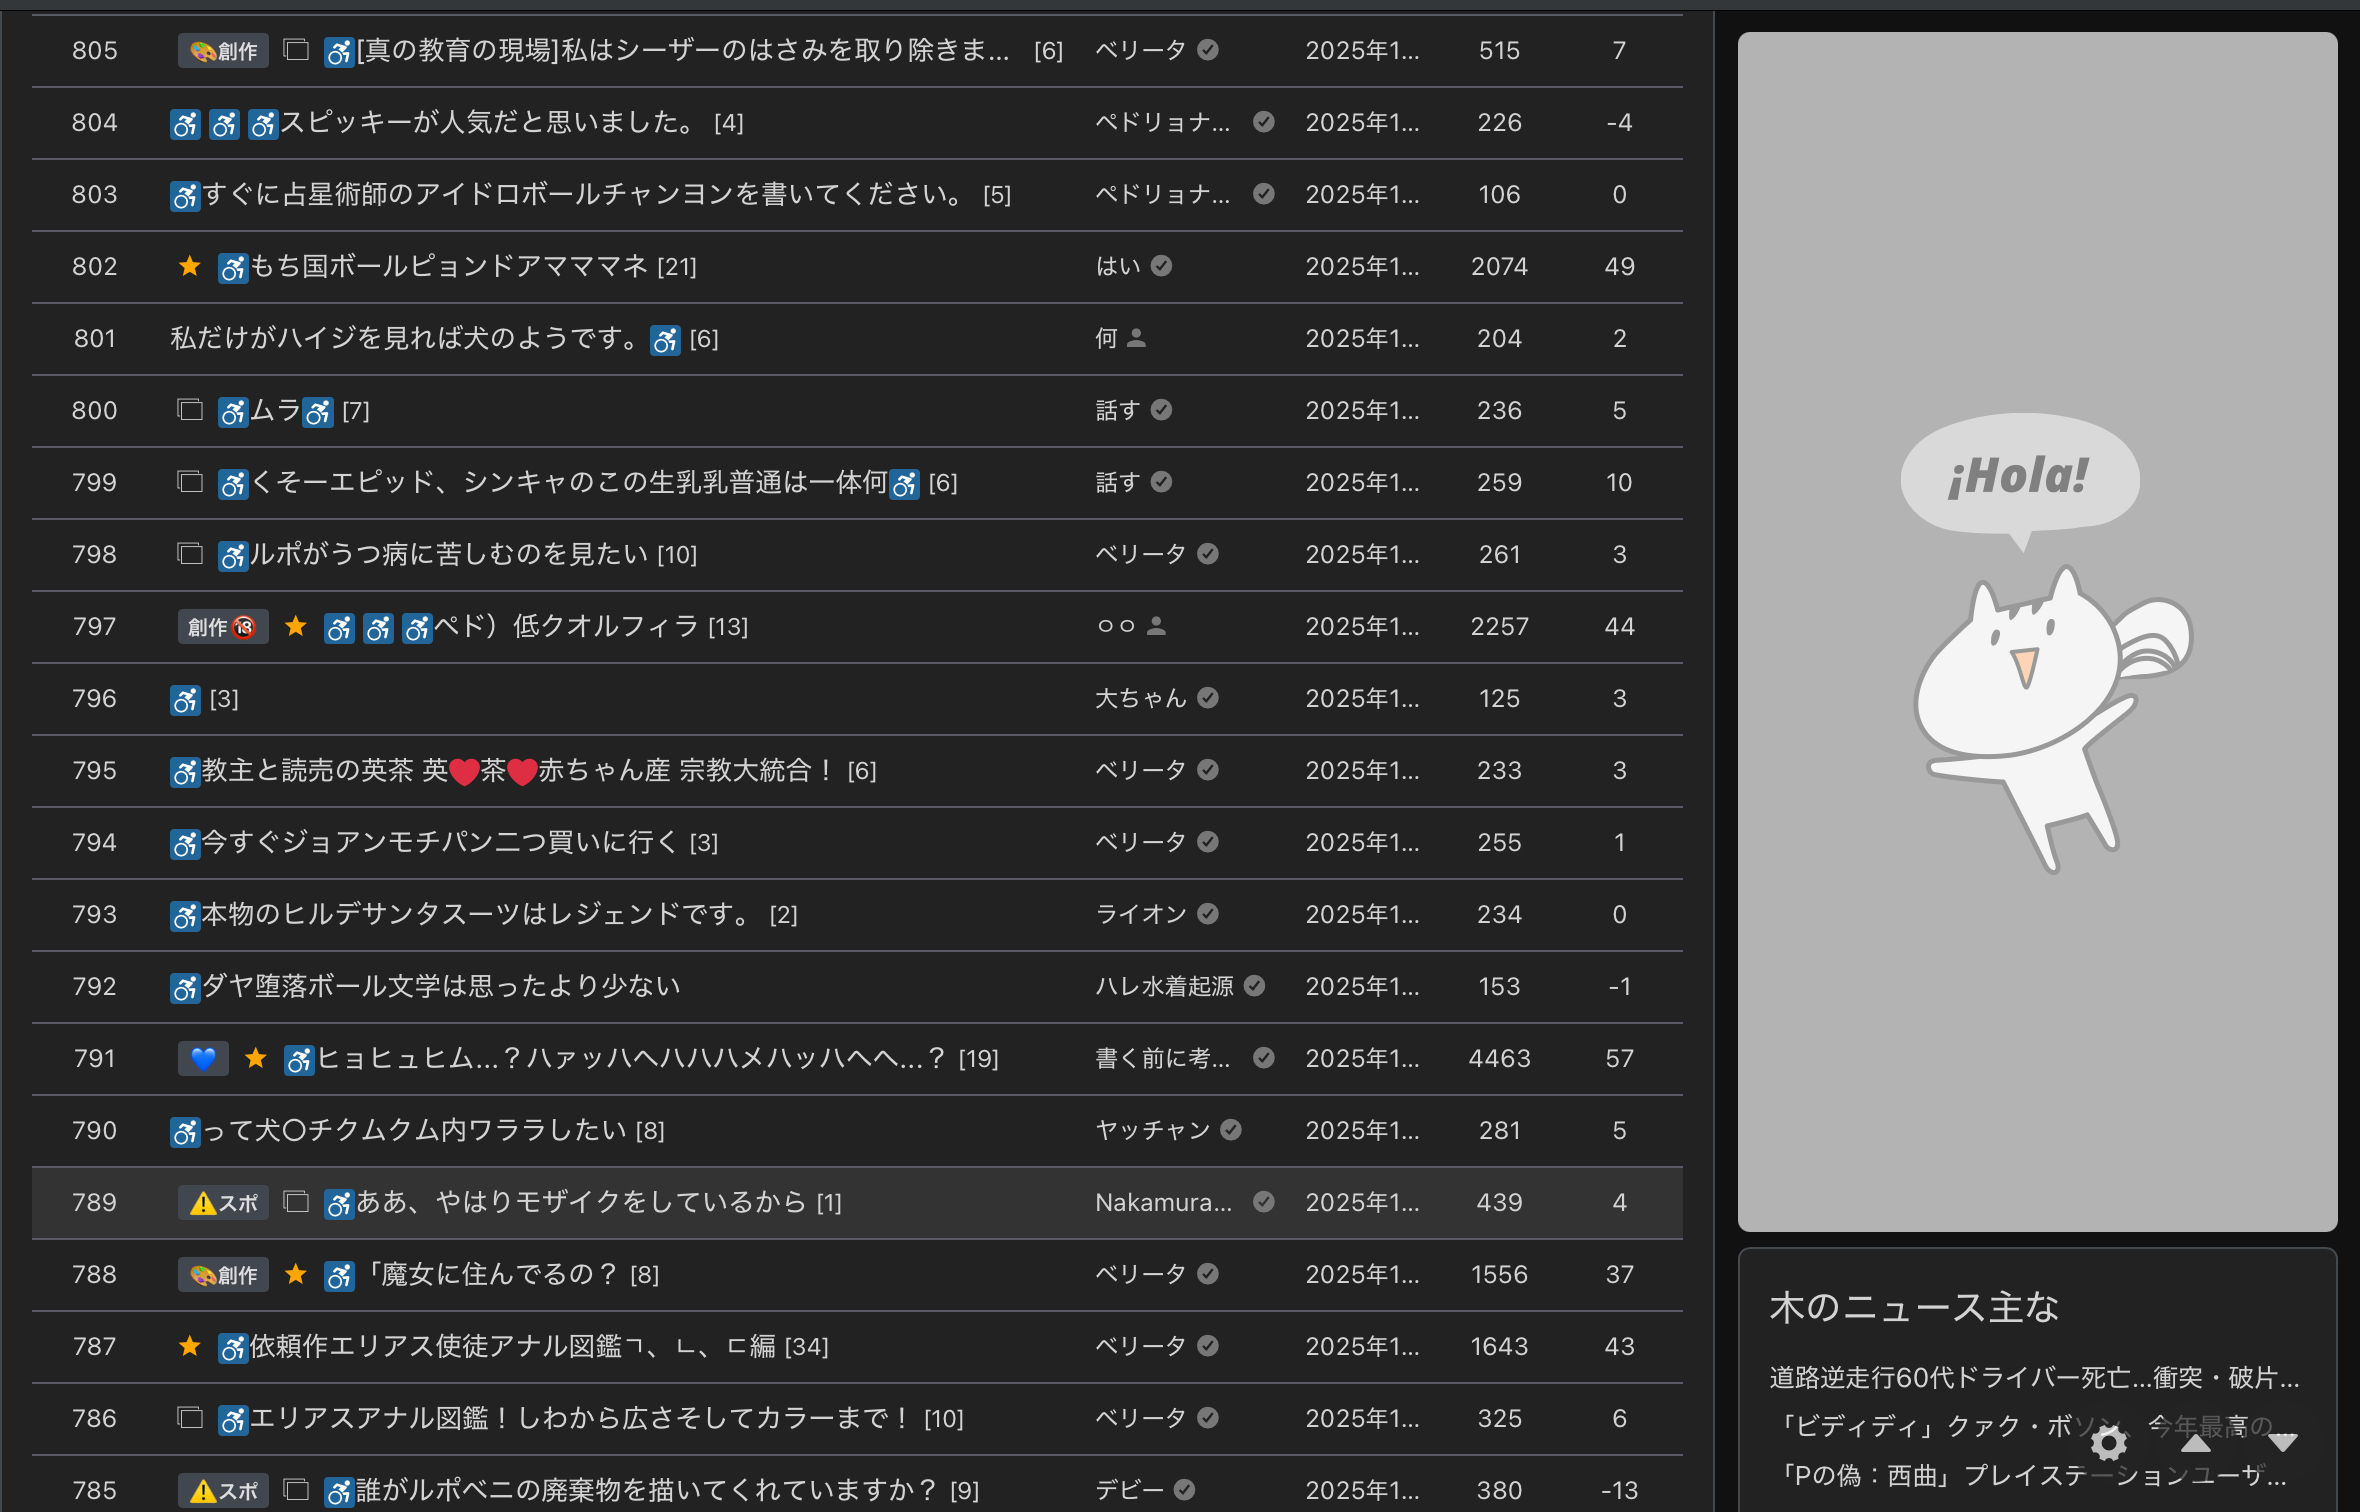The height and width of the screenshot is (1512, 2360).
Task: Click the scroll-to-bottom triangle arrow
Action: click(2282, 1443)
